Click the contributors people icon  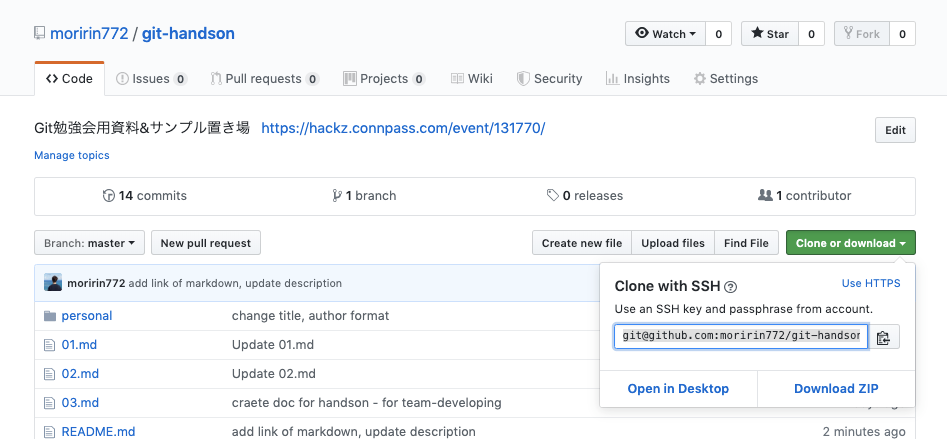click(765, 196)
